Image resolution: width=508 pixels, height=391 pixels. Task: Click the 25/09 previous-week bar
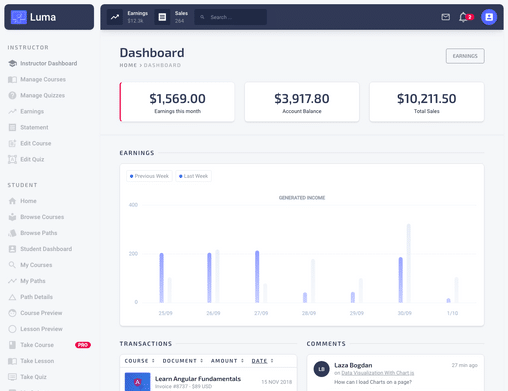(161, 278)
